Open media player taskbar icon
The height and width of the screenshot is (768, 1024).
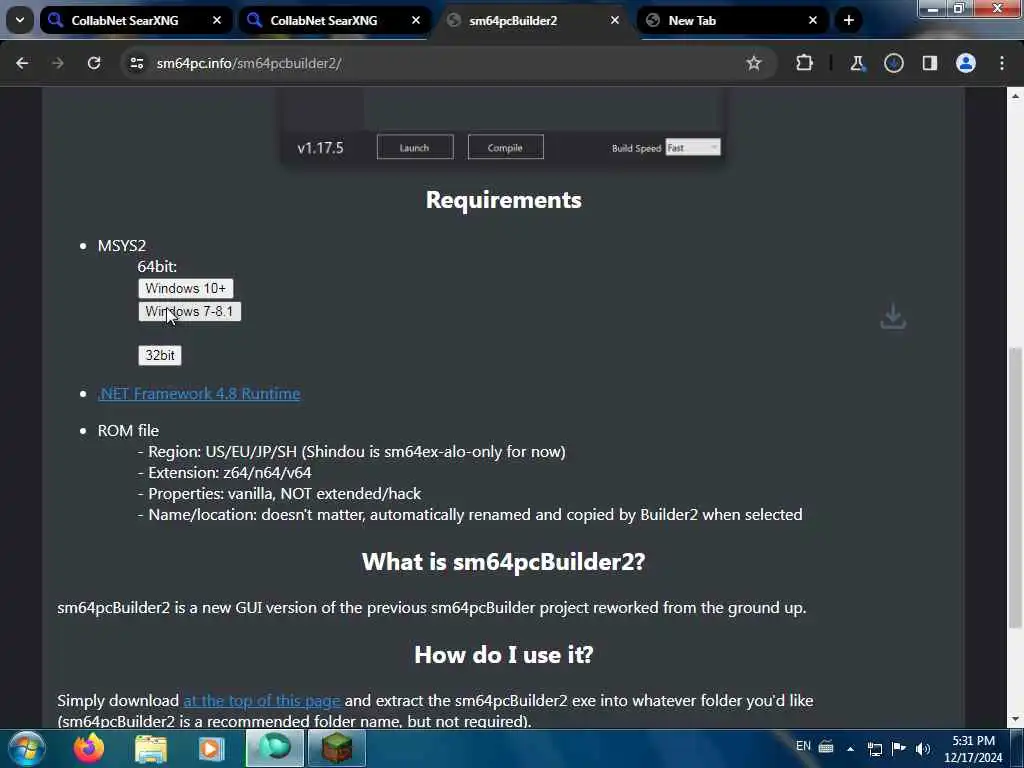coord(212,748)
